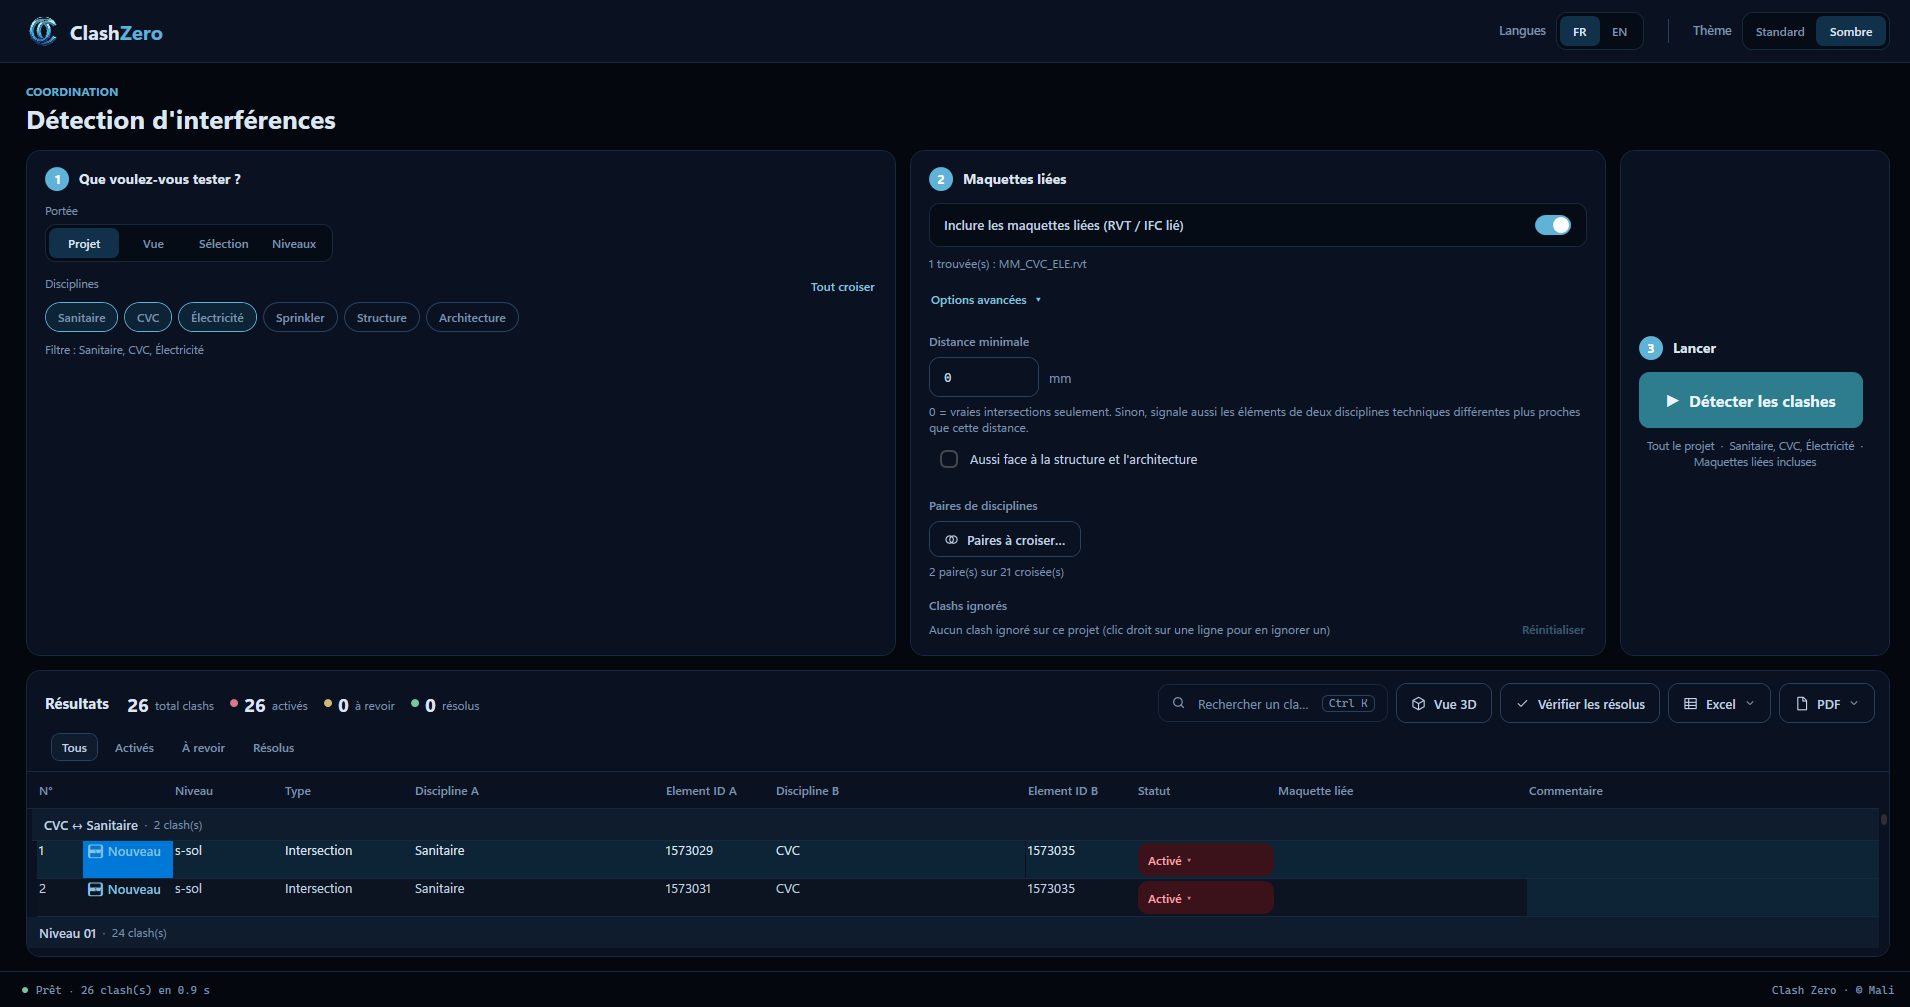
Task: Click the play icon in Détecter les clashes
Action: 1672,401
